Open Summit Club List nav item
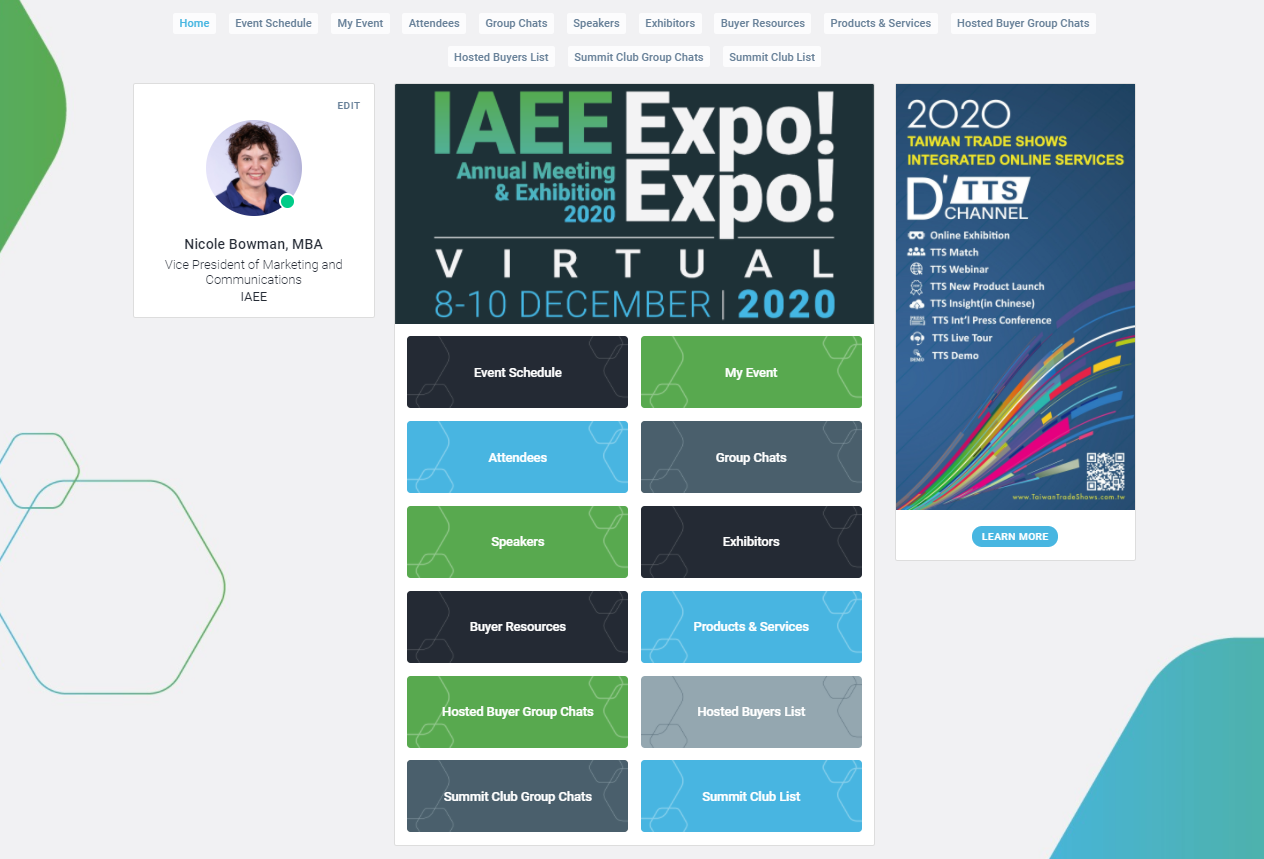 point(772,57)
